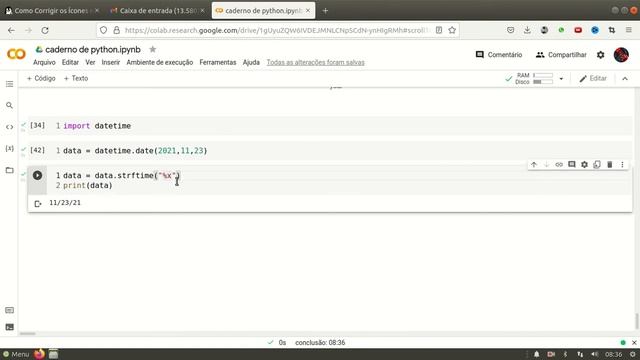
Task: Open code snippets sidebar icon
Action: coord(9,127)
